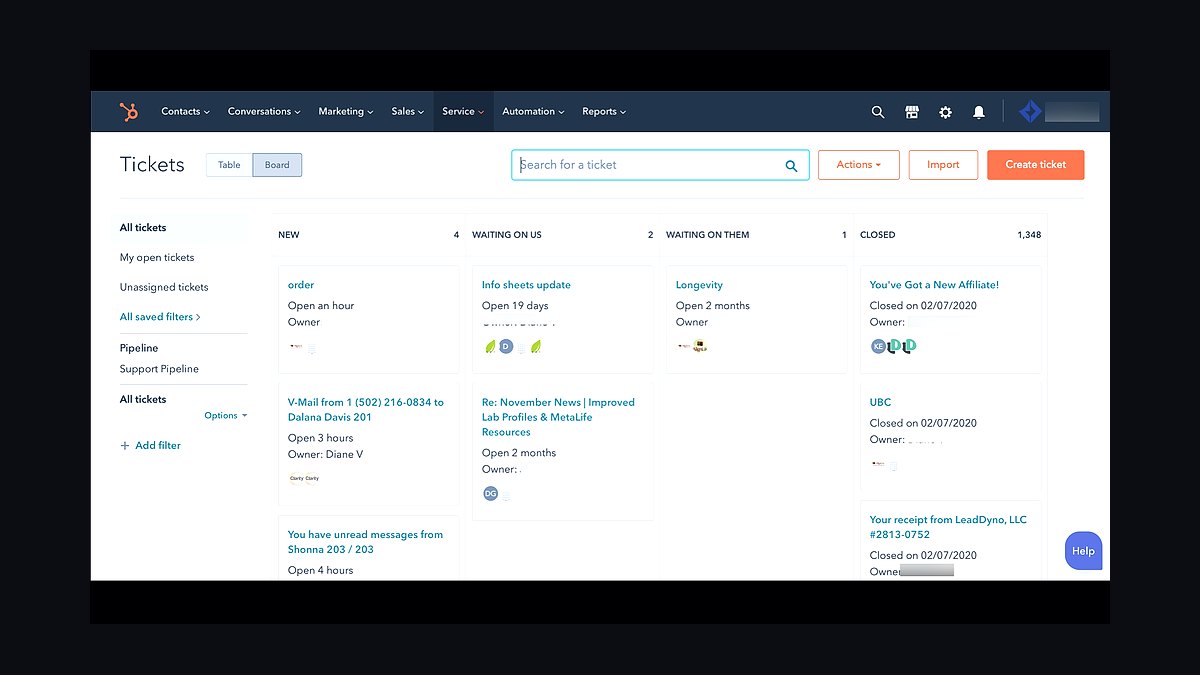Open the notifications bell
This screenshot has height=675, width=1200.
coord(979,112)
